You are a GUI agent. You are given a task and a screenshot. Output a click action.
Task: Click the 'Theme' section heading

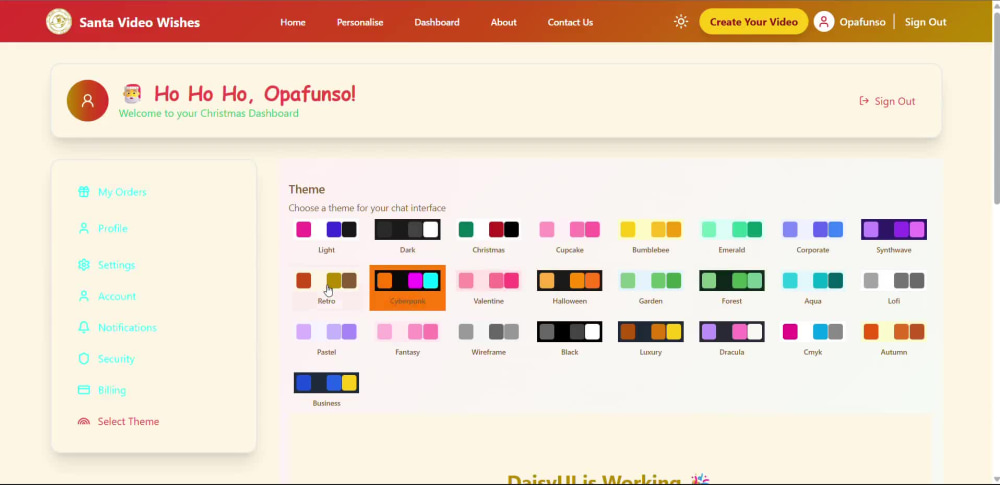pos(307,190)
